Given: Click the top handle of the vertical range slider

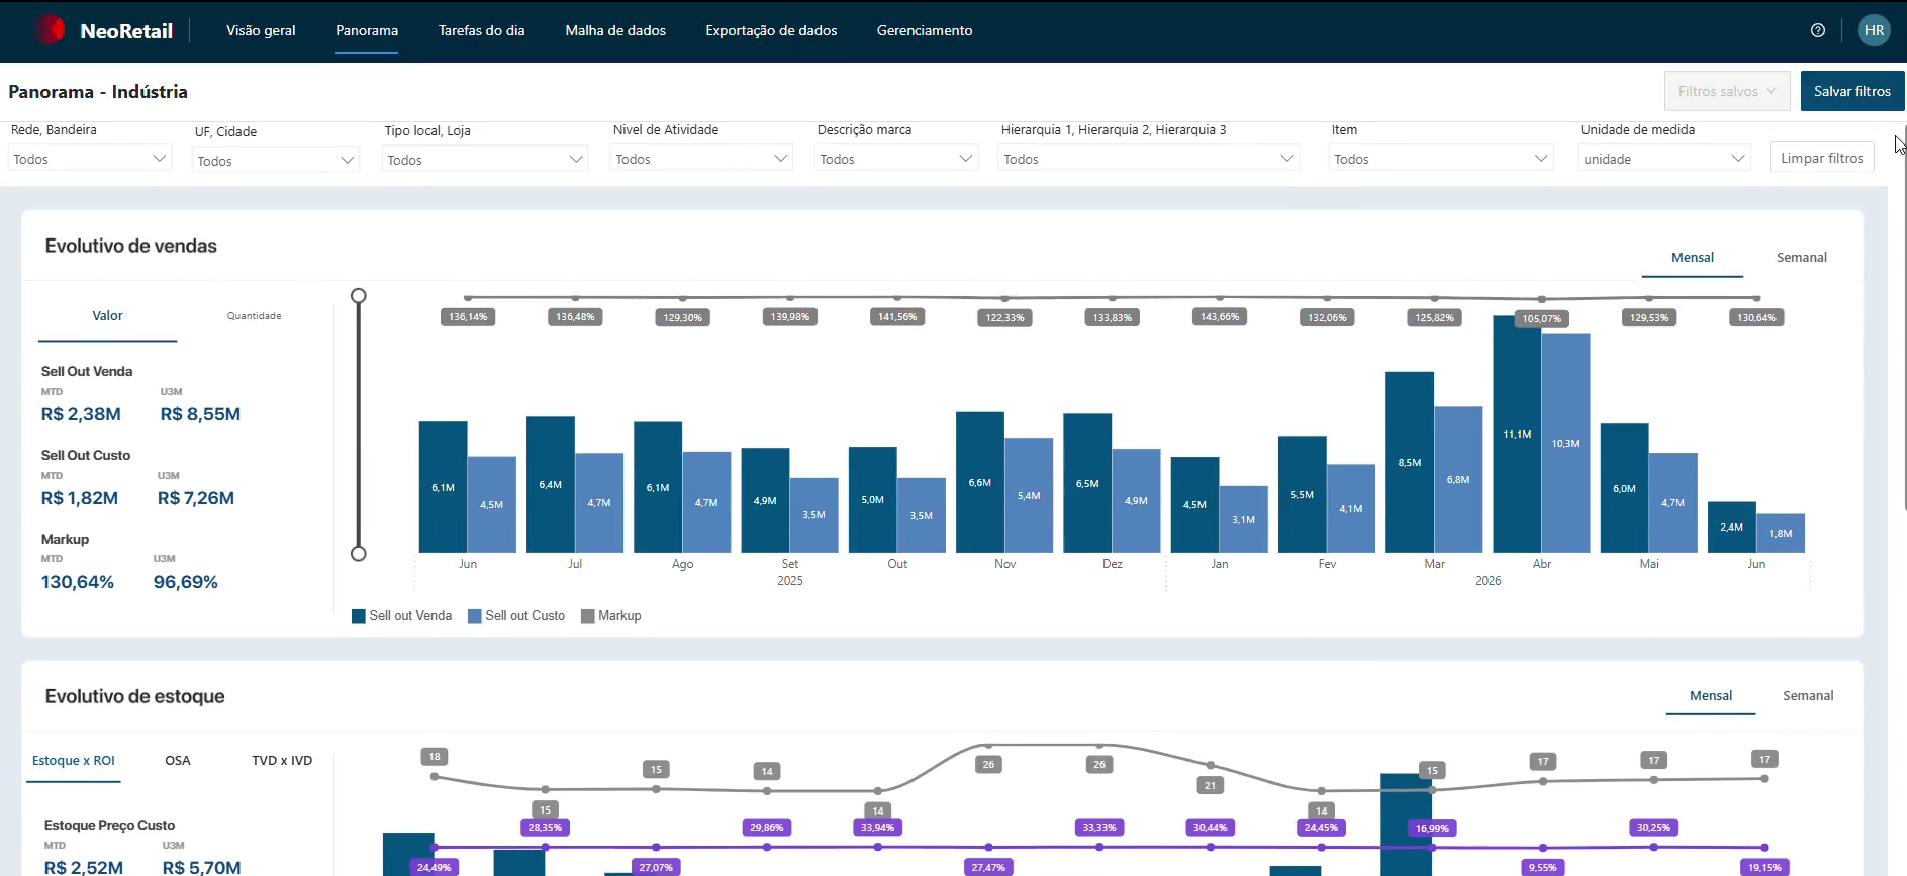Looking at the screenshot, I should pos(359,296).
